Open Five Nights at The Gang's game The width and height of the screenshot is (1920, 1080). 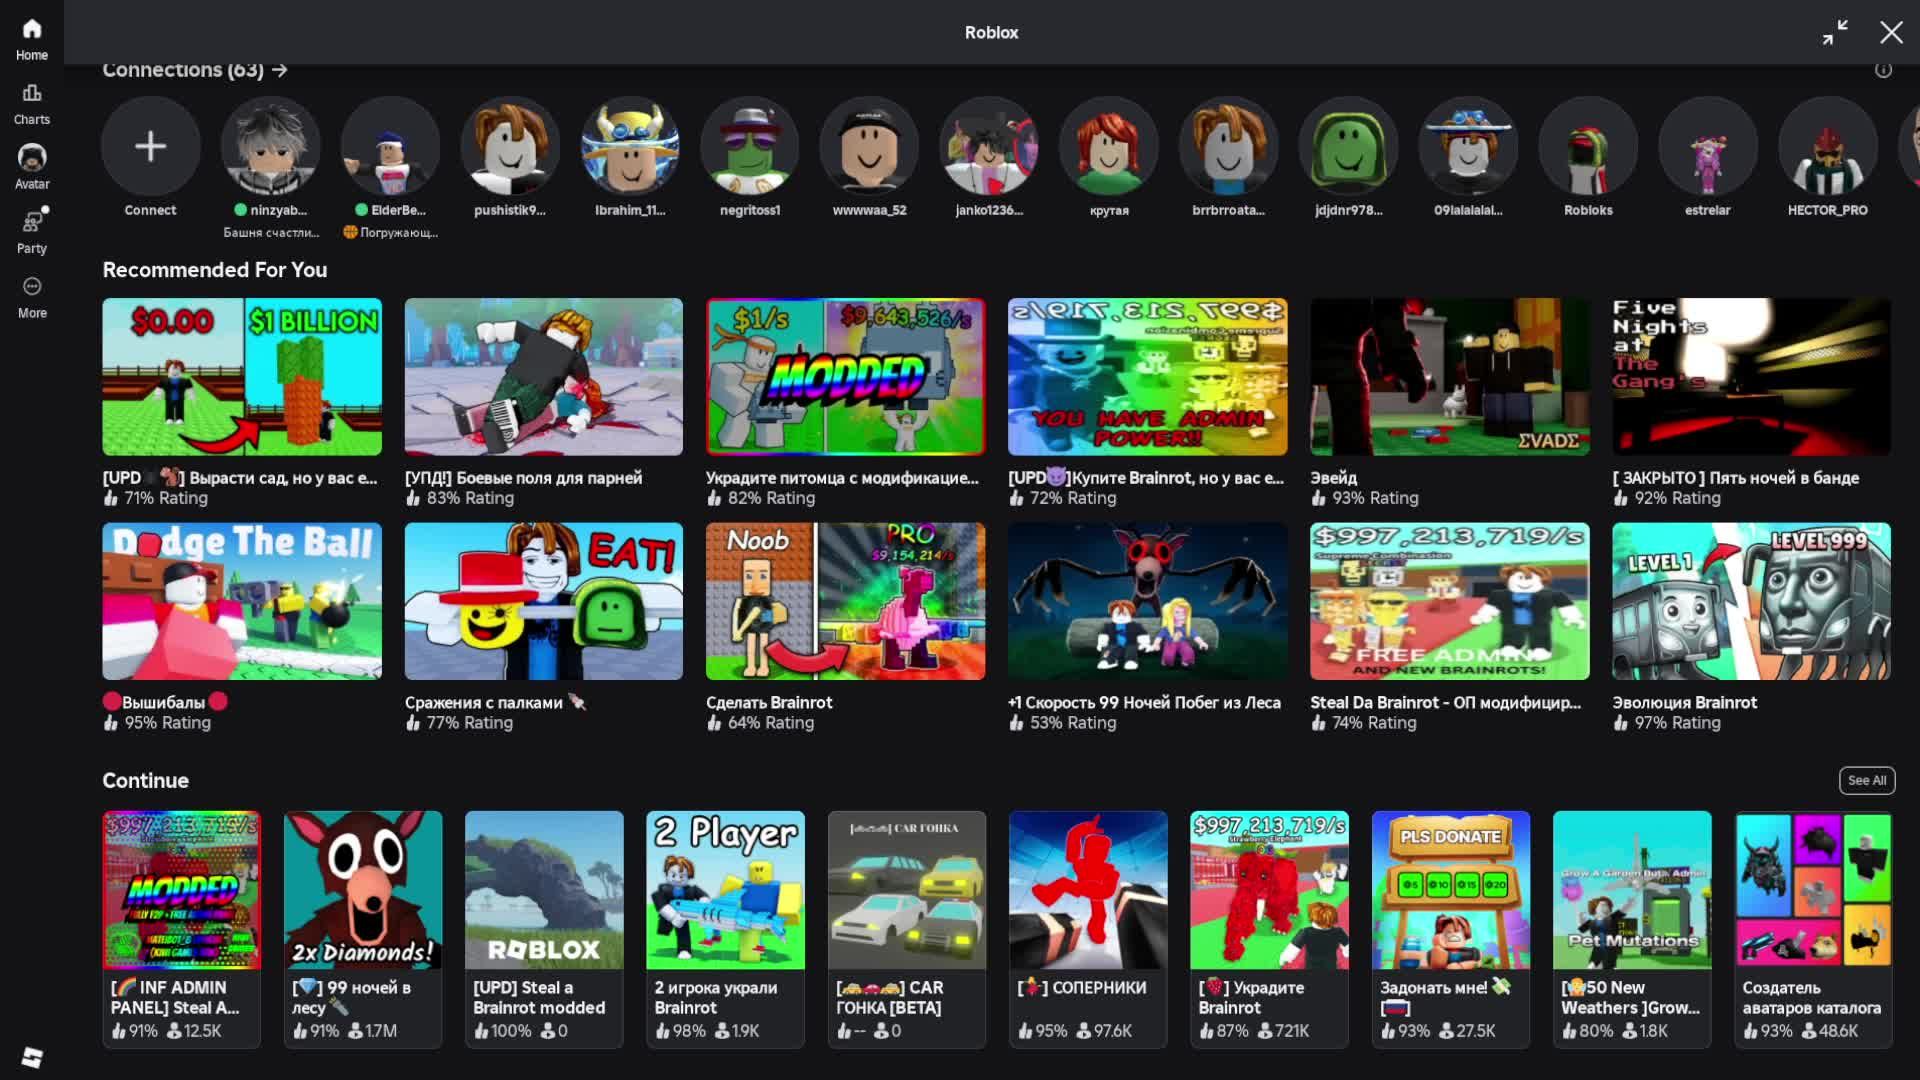pyautogui.click(x=1752, y=377)
